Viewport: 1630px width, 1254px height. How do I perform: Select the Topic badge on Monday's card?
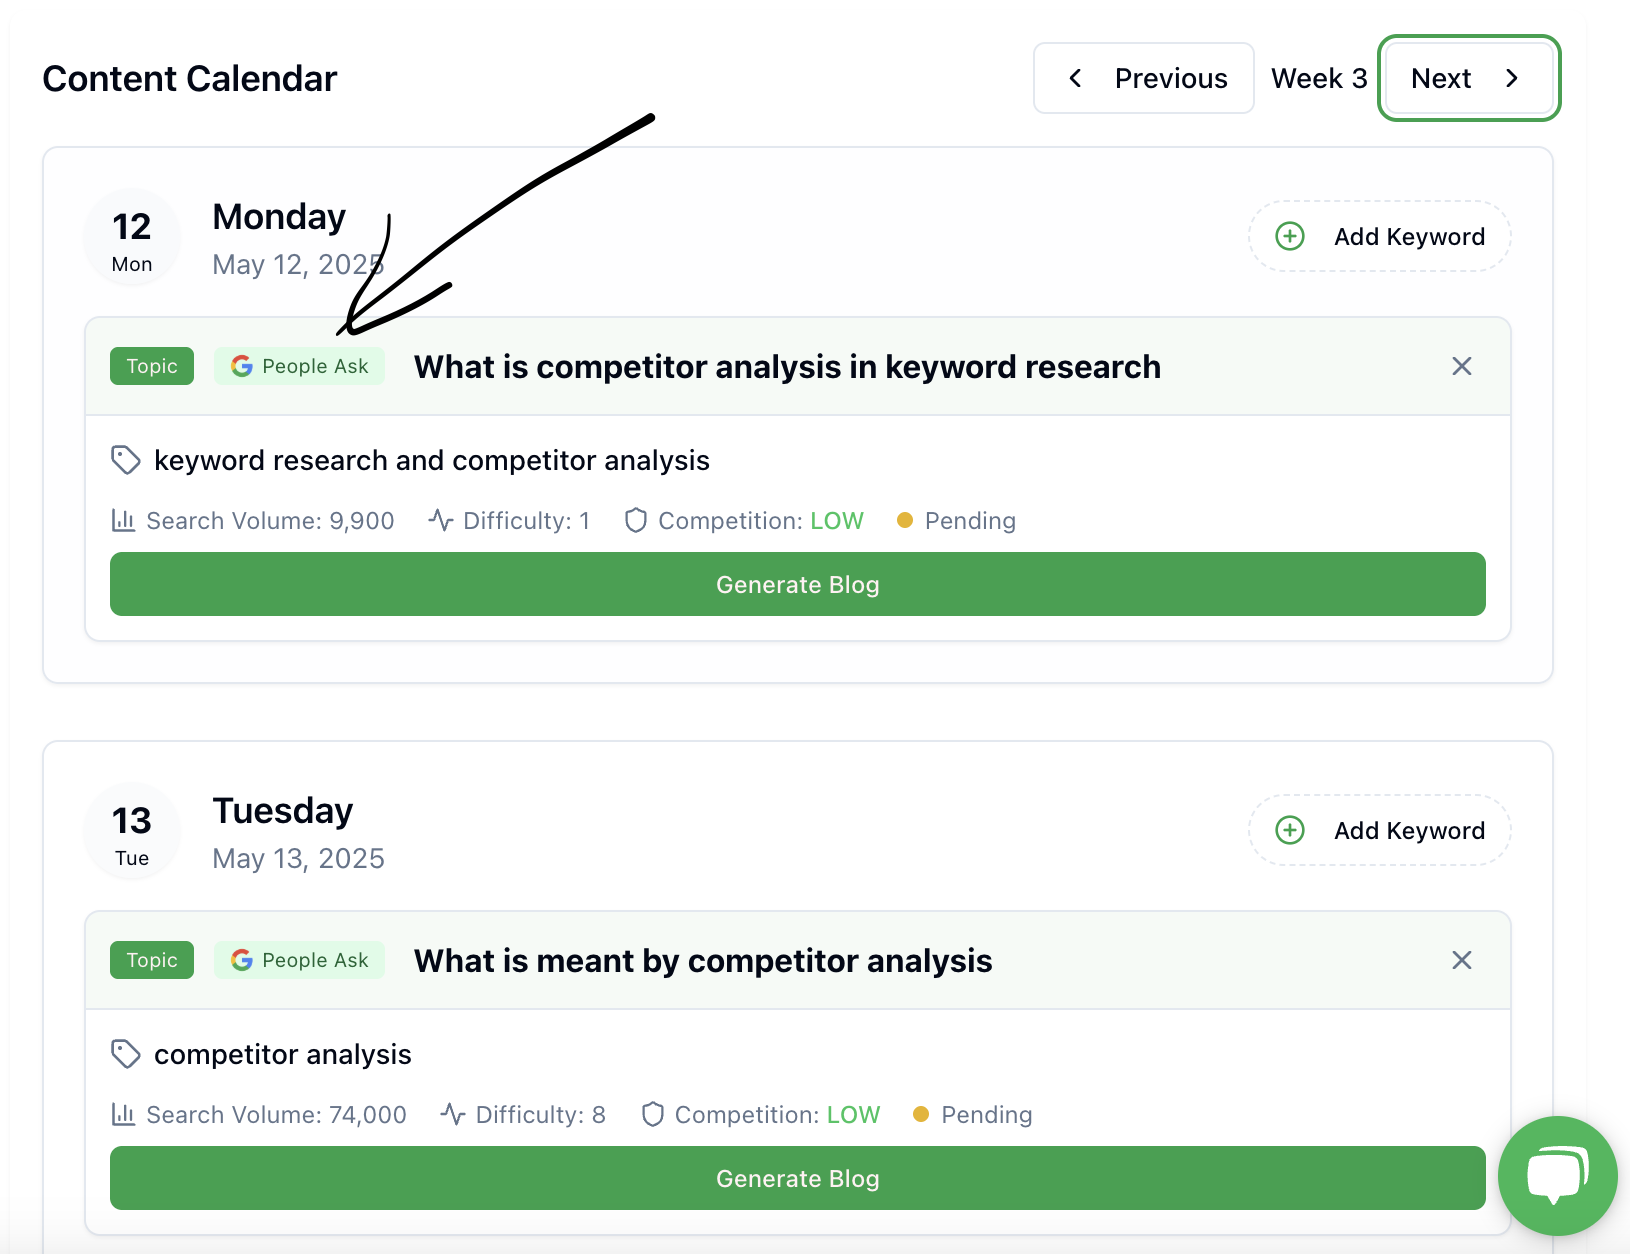[152, 366]
